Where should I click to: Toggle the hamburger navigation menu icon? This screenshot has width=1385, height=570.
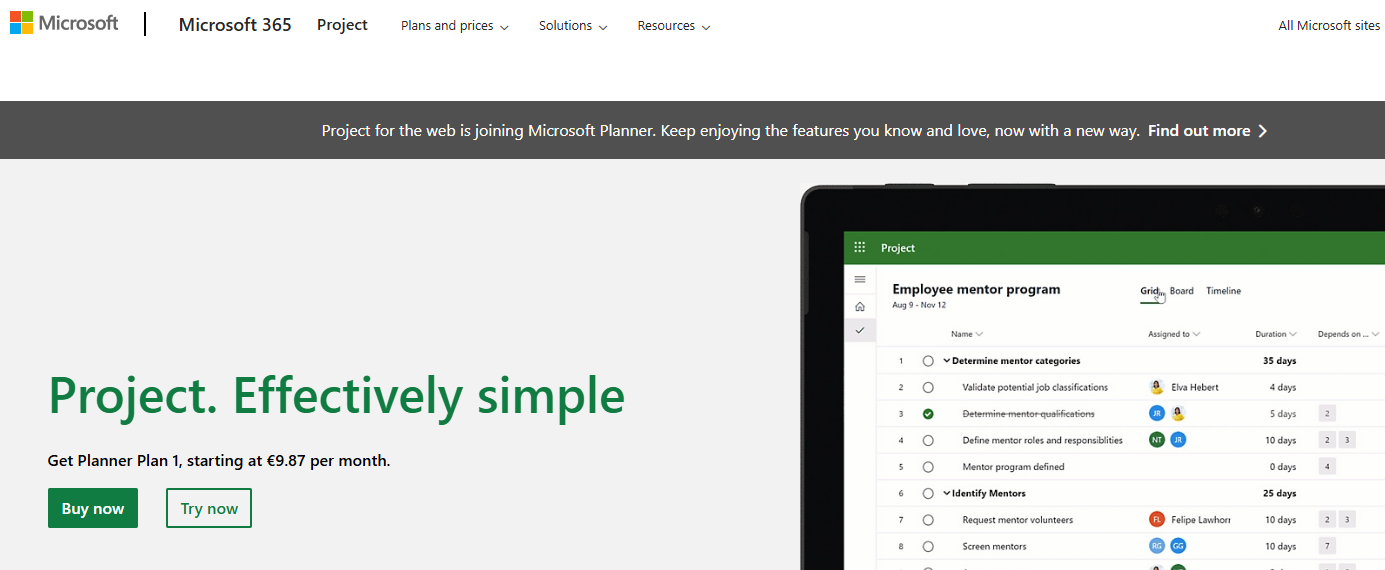click(x=860, y=279)
